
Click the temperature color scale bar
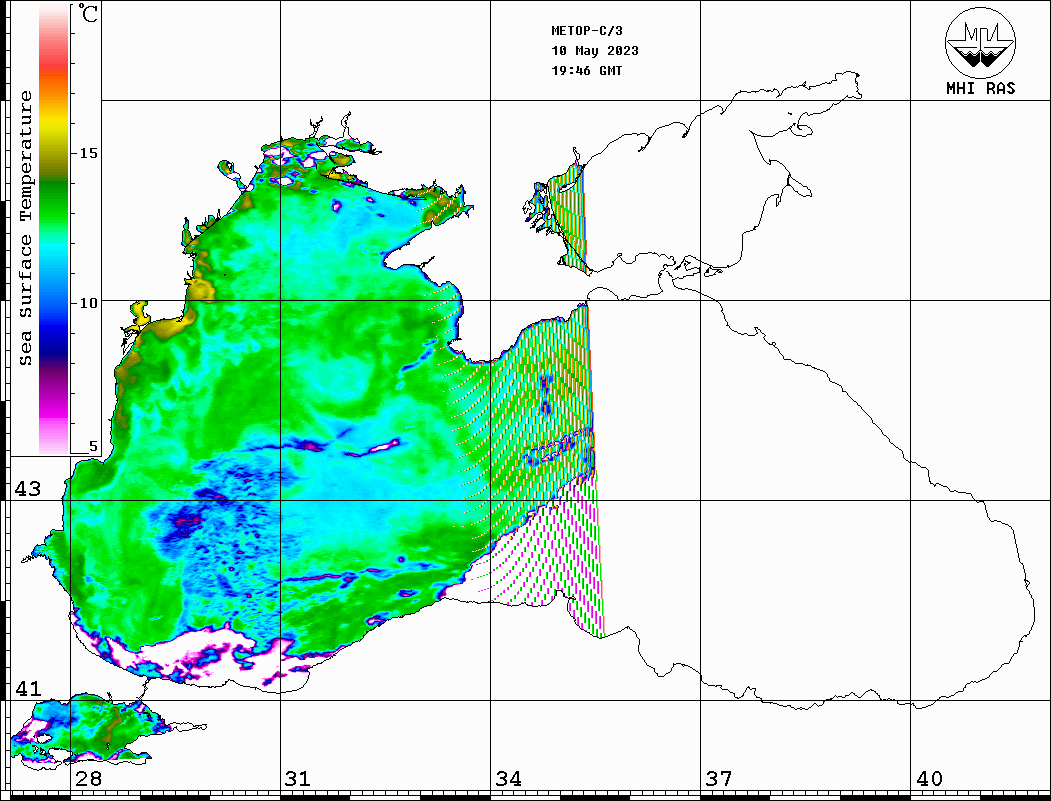(54, 229)
